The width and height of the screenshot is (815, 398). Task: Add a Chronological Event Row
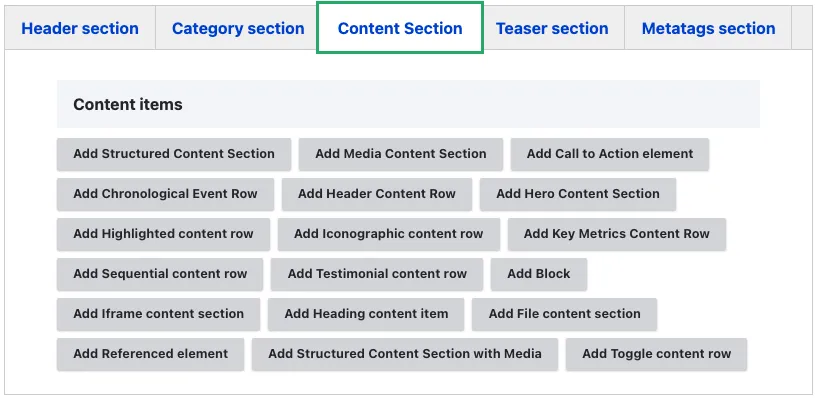coord(165,194)
